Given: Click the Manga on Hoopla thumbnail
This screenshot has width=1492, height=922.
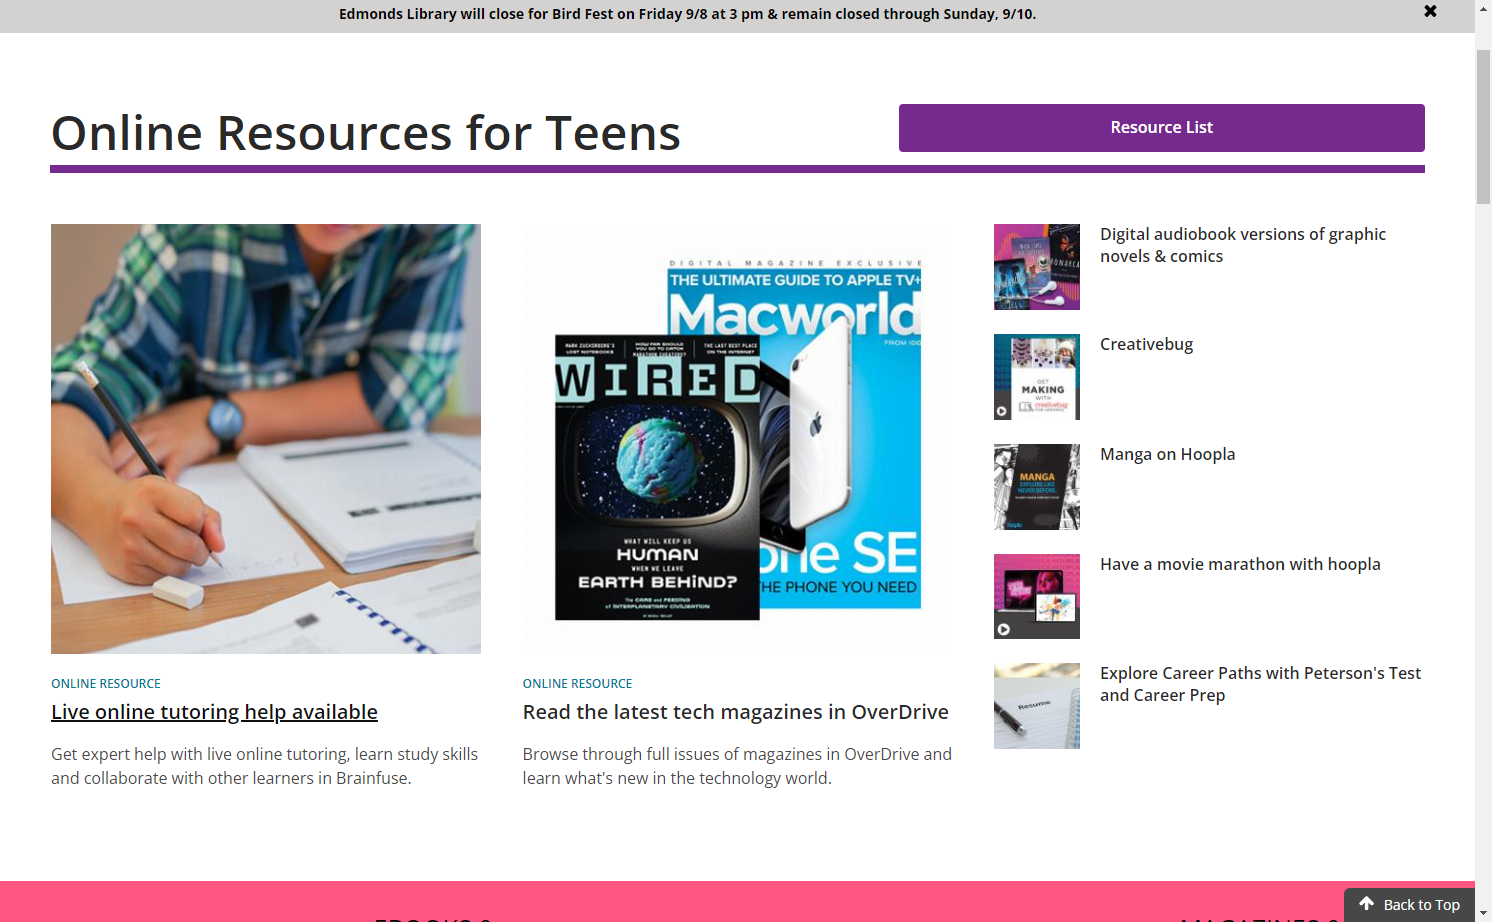Looking at the screenshot, I should coord(1037,487).
